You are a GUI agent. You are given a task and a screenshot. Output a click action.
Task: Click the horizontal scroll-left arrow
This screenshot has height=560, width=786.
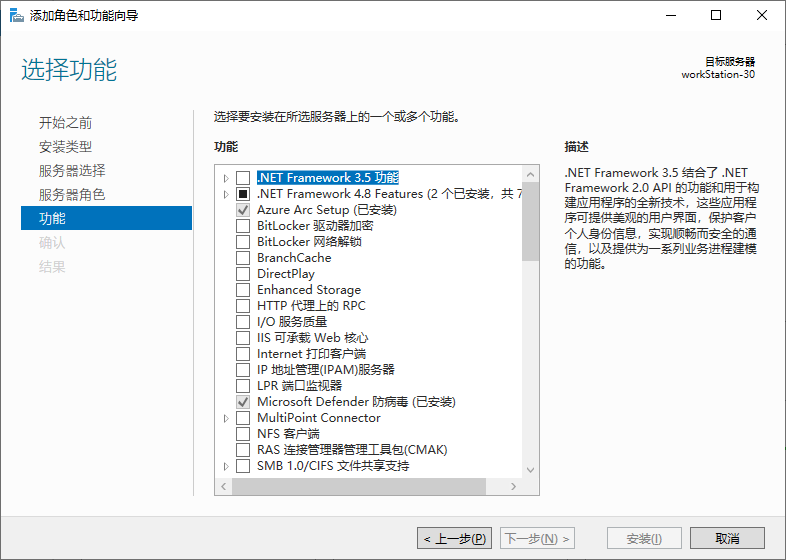(224, 487)
